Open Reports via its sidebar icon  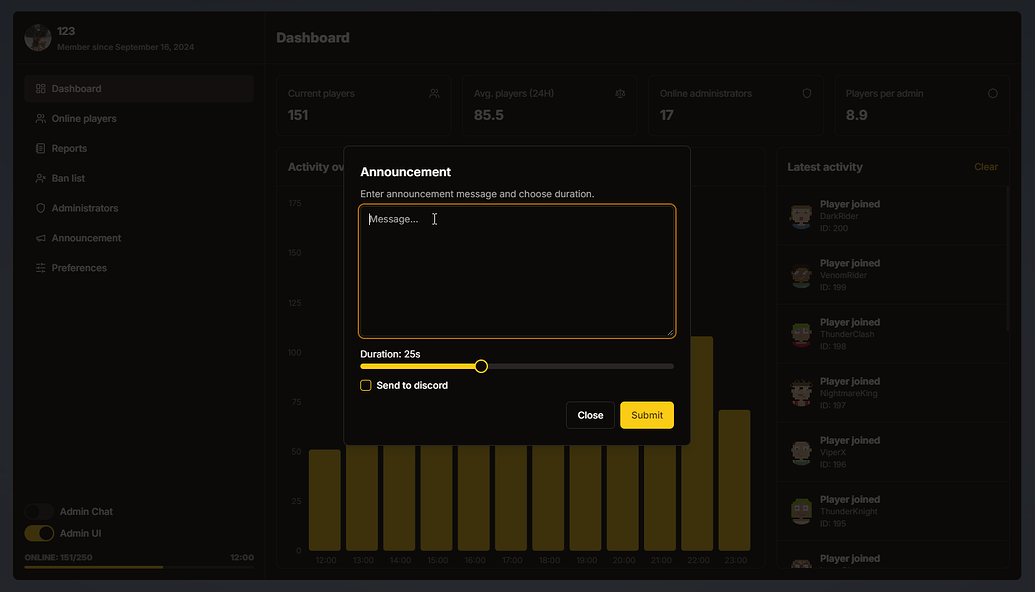[39, 148]
